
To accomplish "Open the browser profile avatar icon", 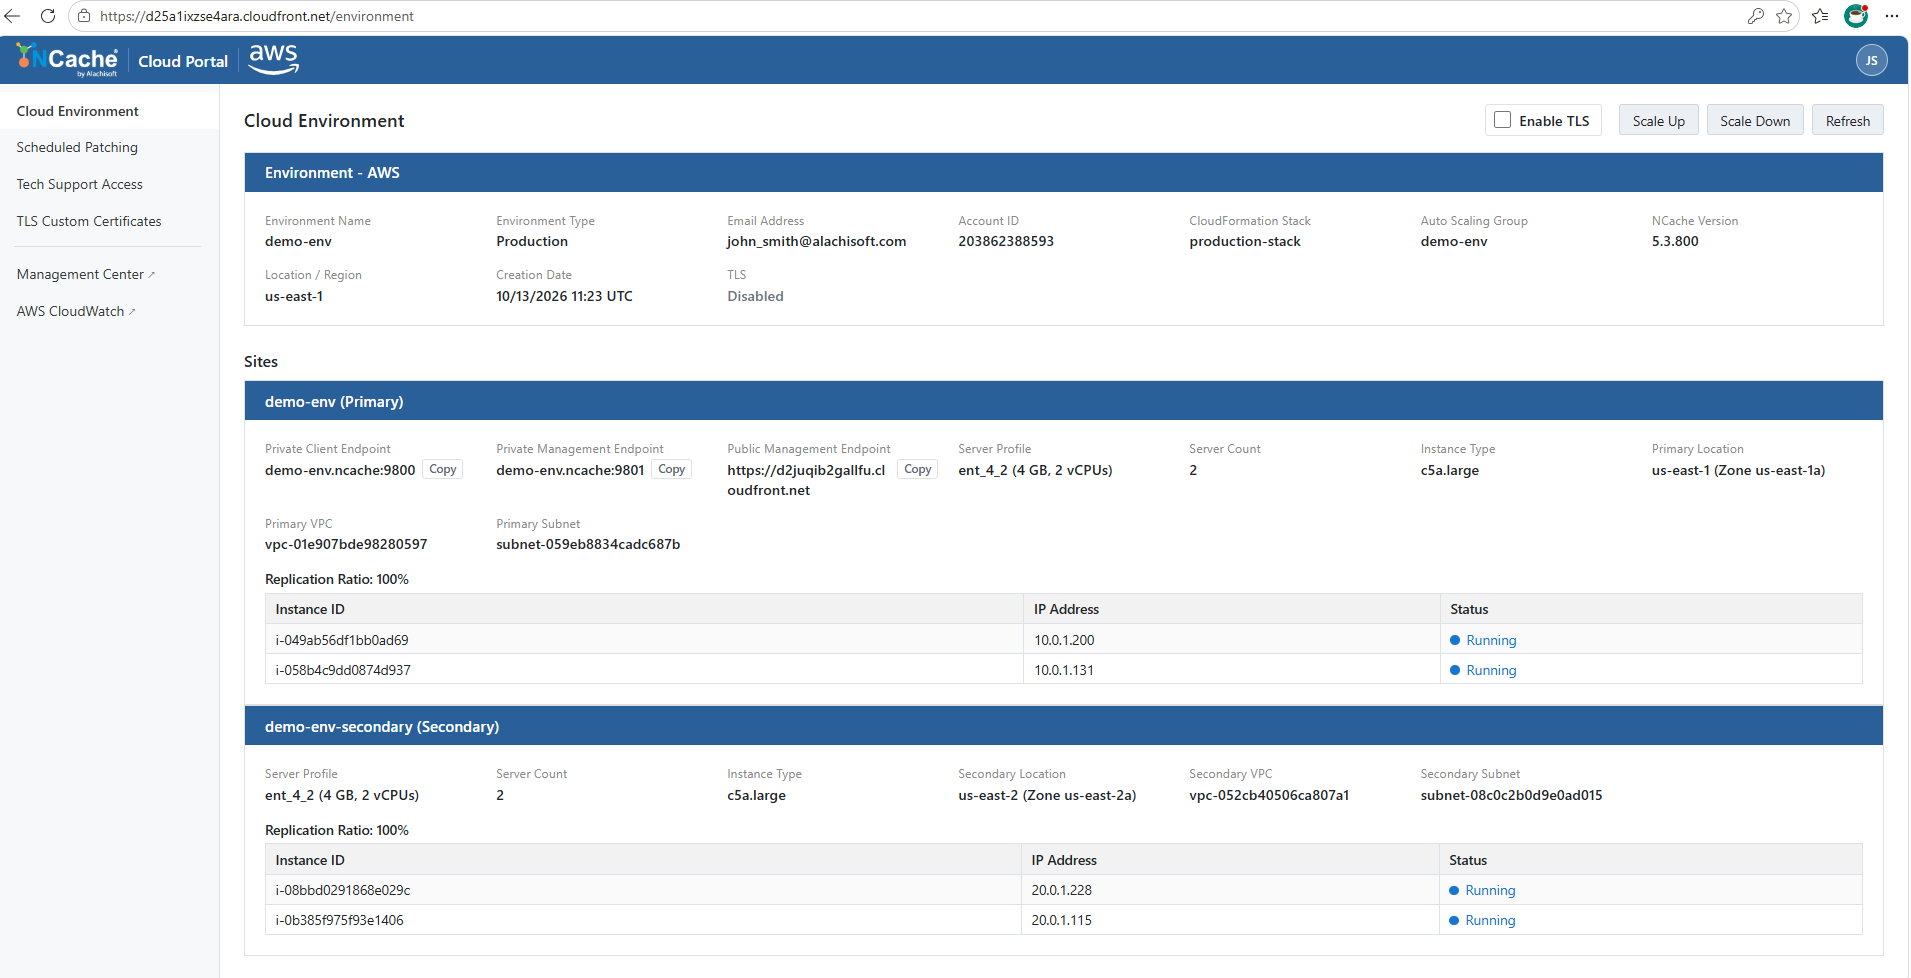I will click(x=1856, y=16).
